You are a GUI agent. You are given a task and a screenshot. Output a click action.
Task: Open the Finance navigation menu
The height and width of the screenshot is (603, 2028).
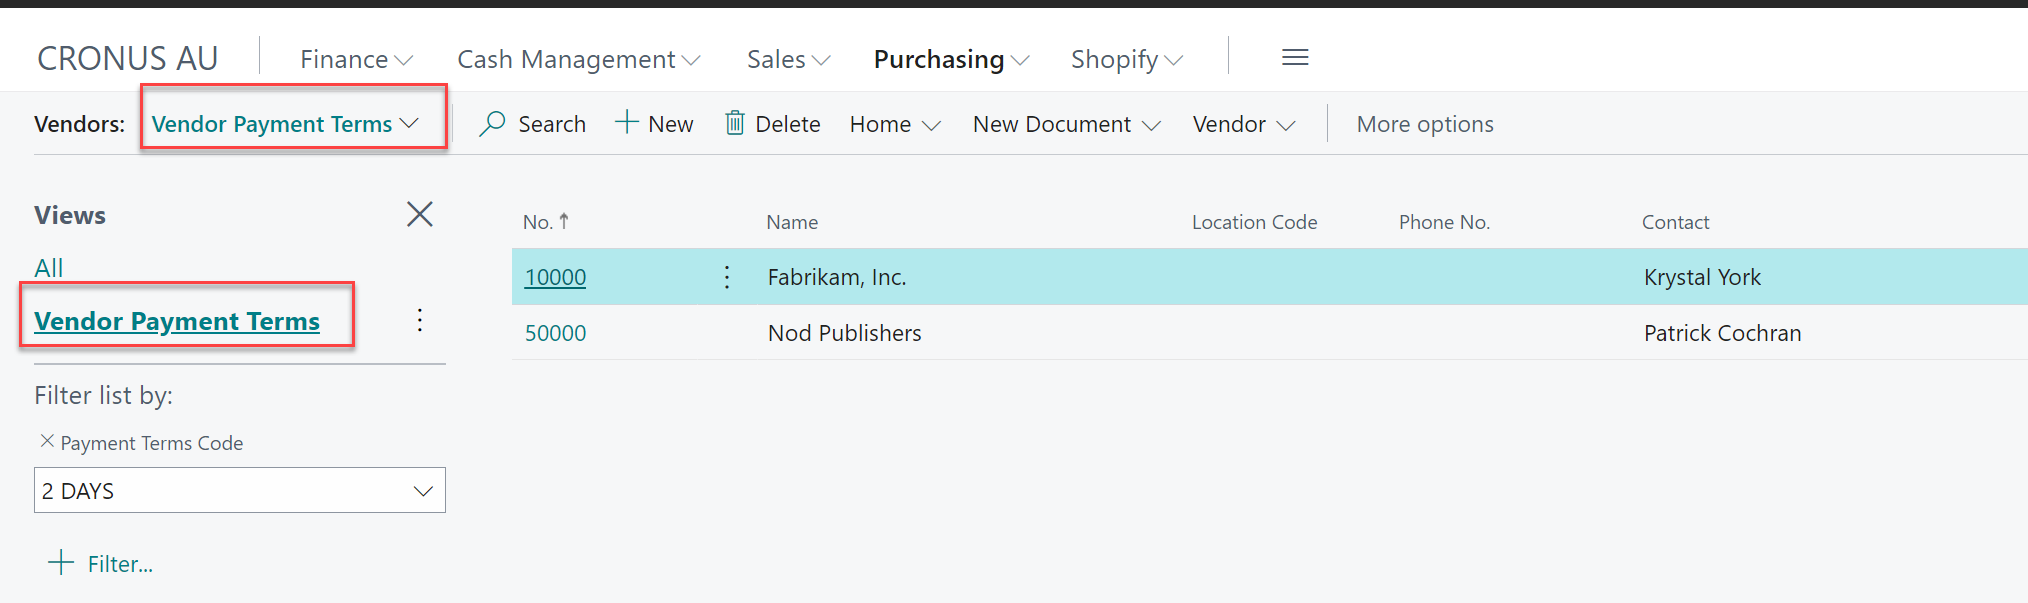coord(356,60)
